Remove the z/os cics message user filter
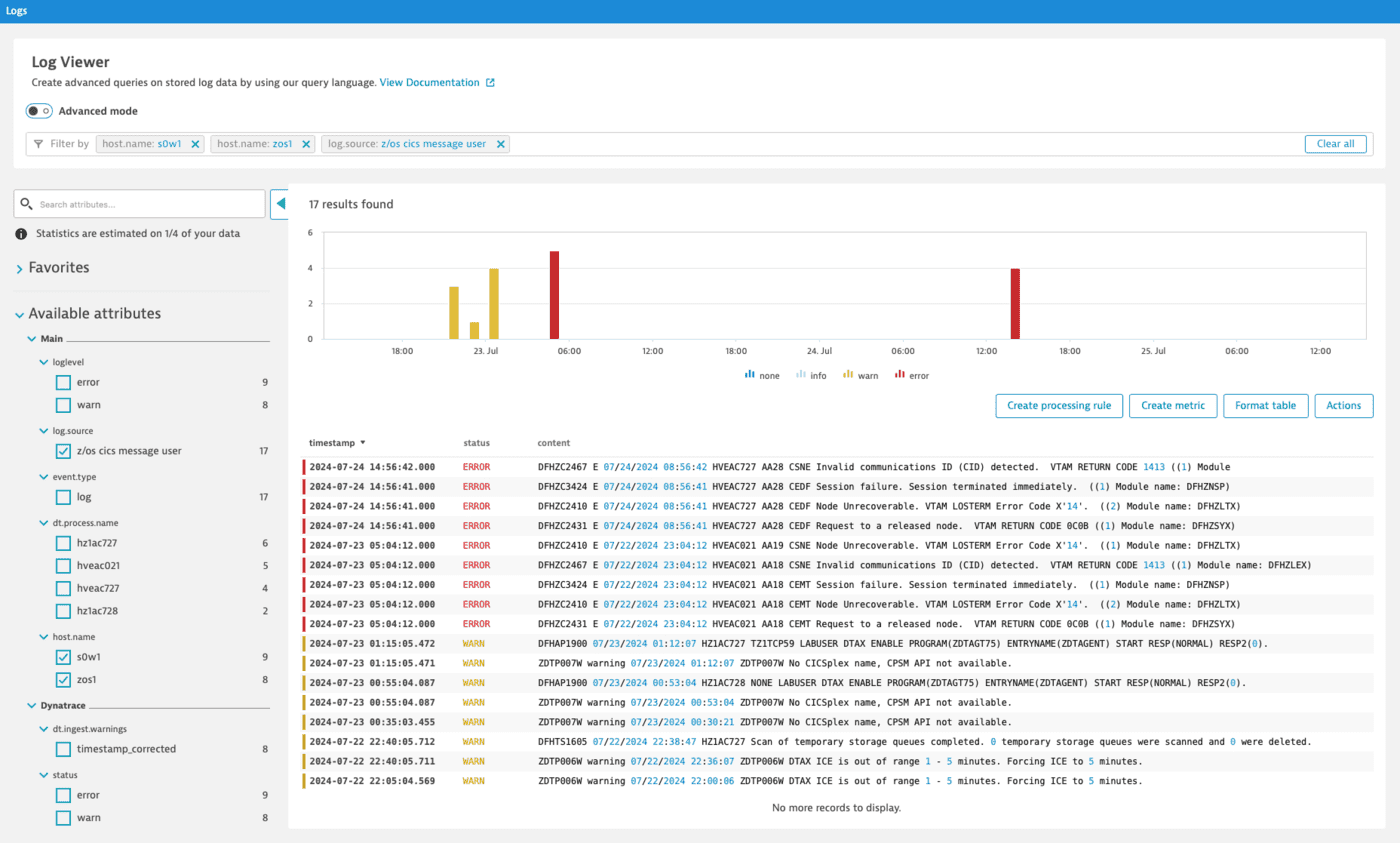This screenshot has width=1400, height=843. (501, 143)
